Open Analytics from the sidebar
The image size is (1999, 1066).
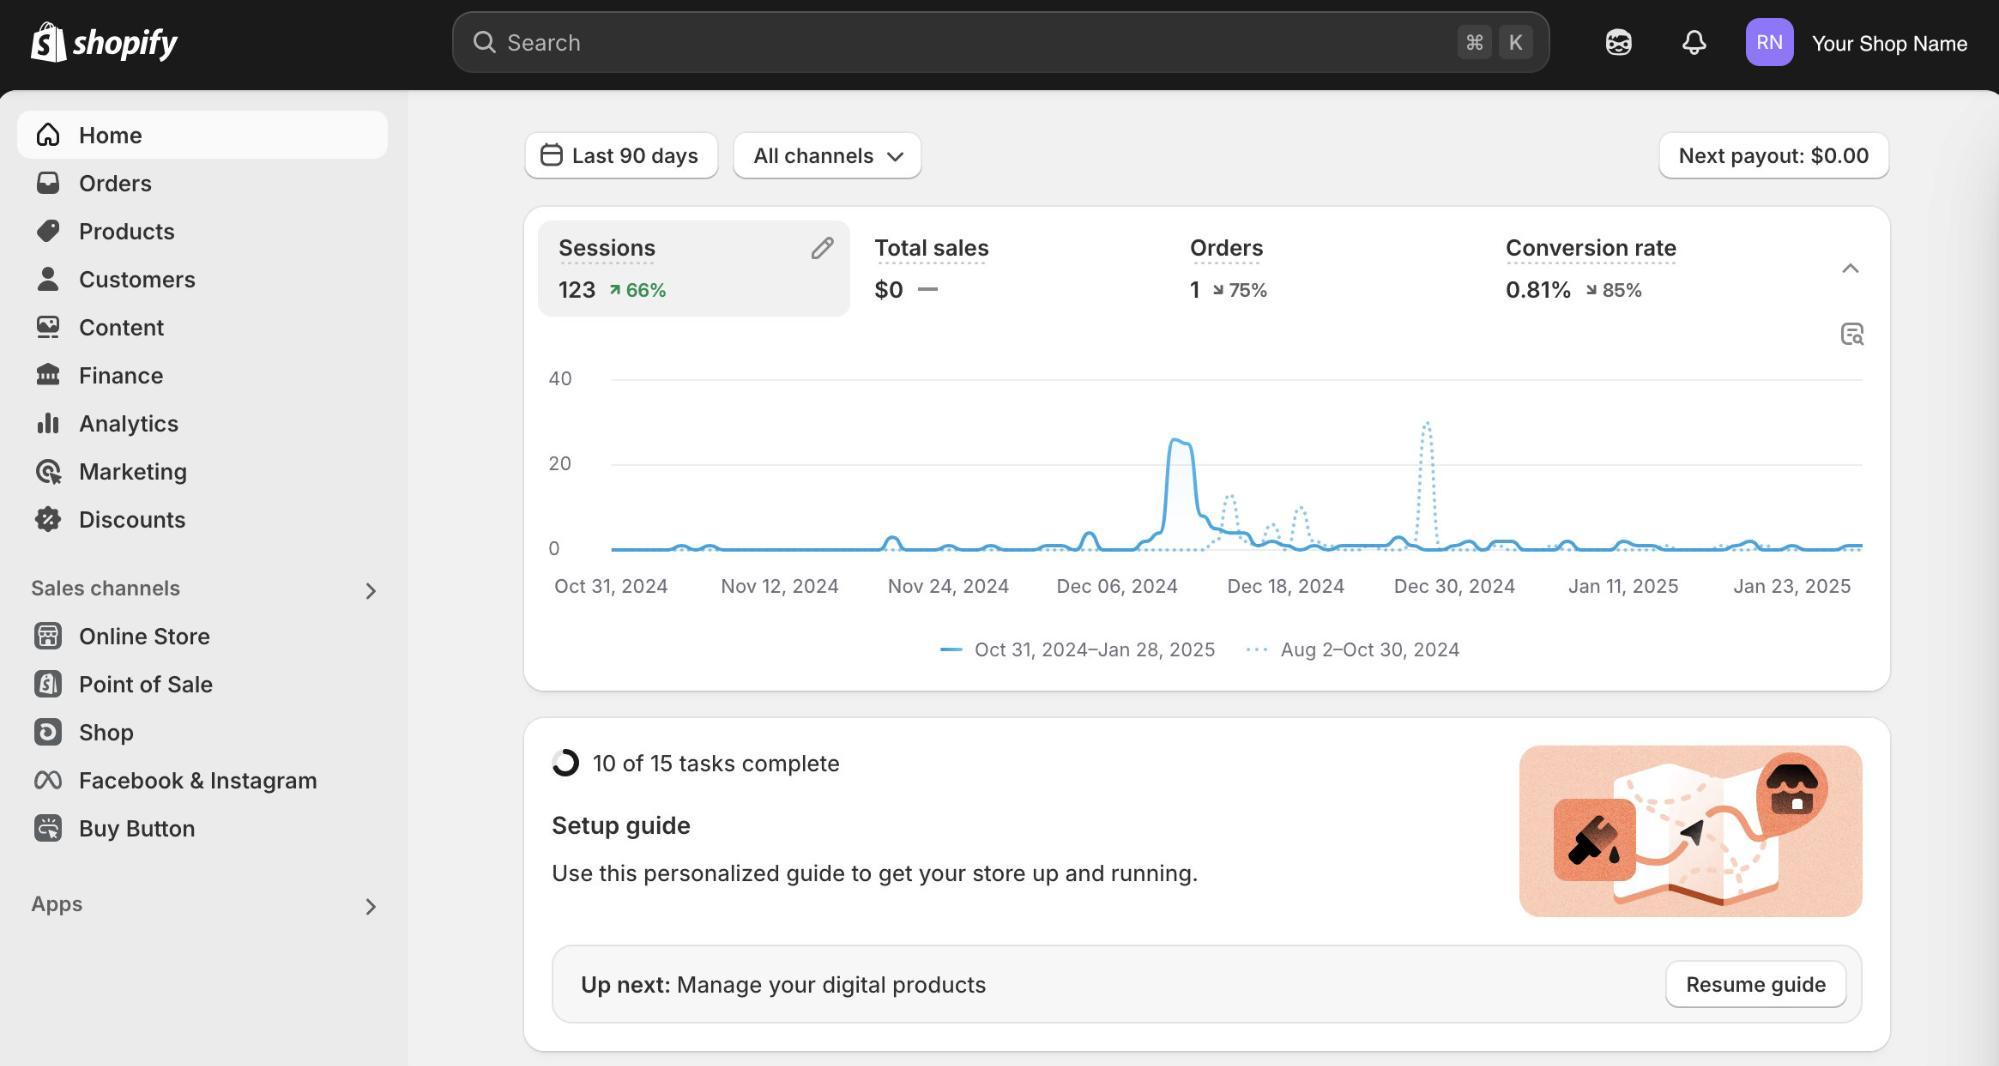pyautogui.click(x=202, y=423)
